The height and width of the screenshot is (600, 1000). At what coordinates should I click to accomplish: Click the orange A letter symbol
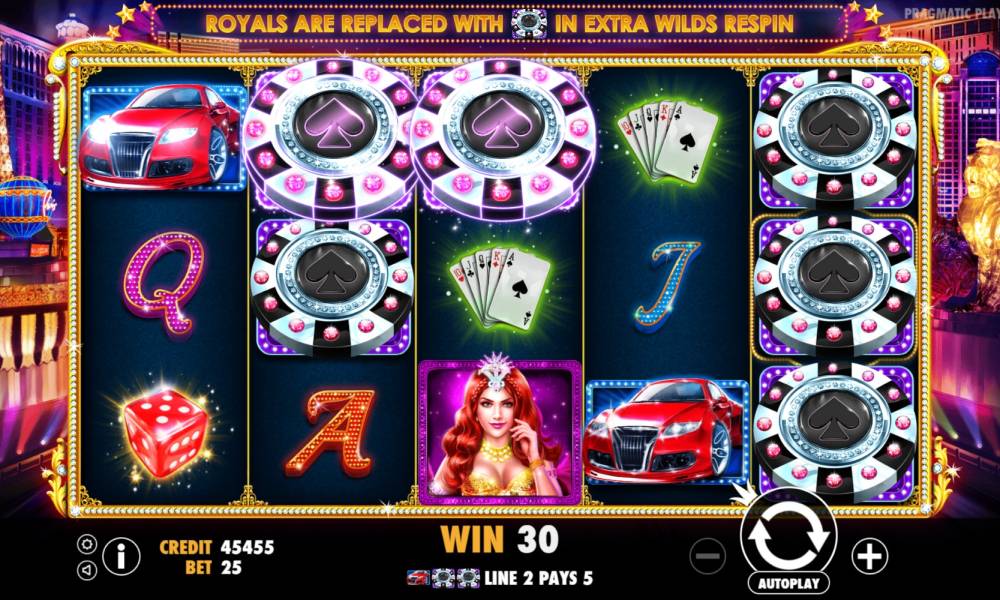coord(330,432)
